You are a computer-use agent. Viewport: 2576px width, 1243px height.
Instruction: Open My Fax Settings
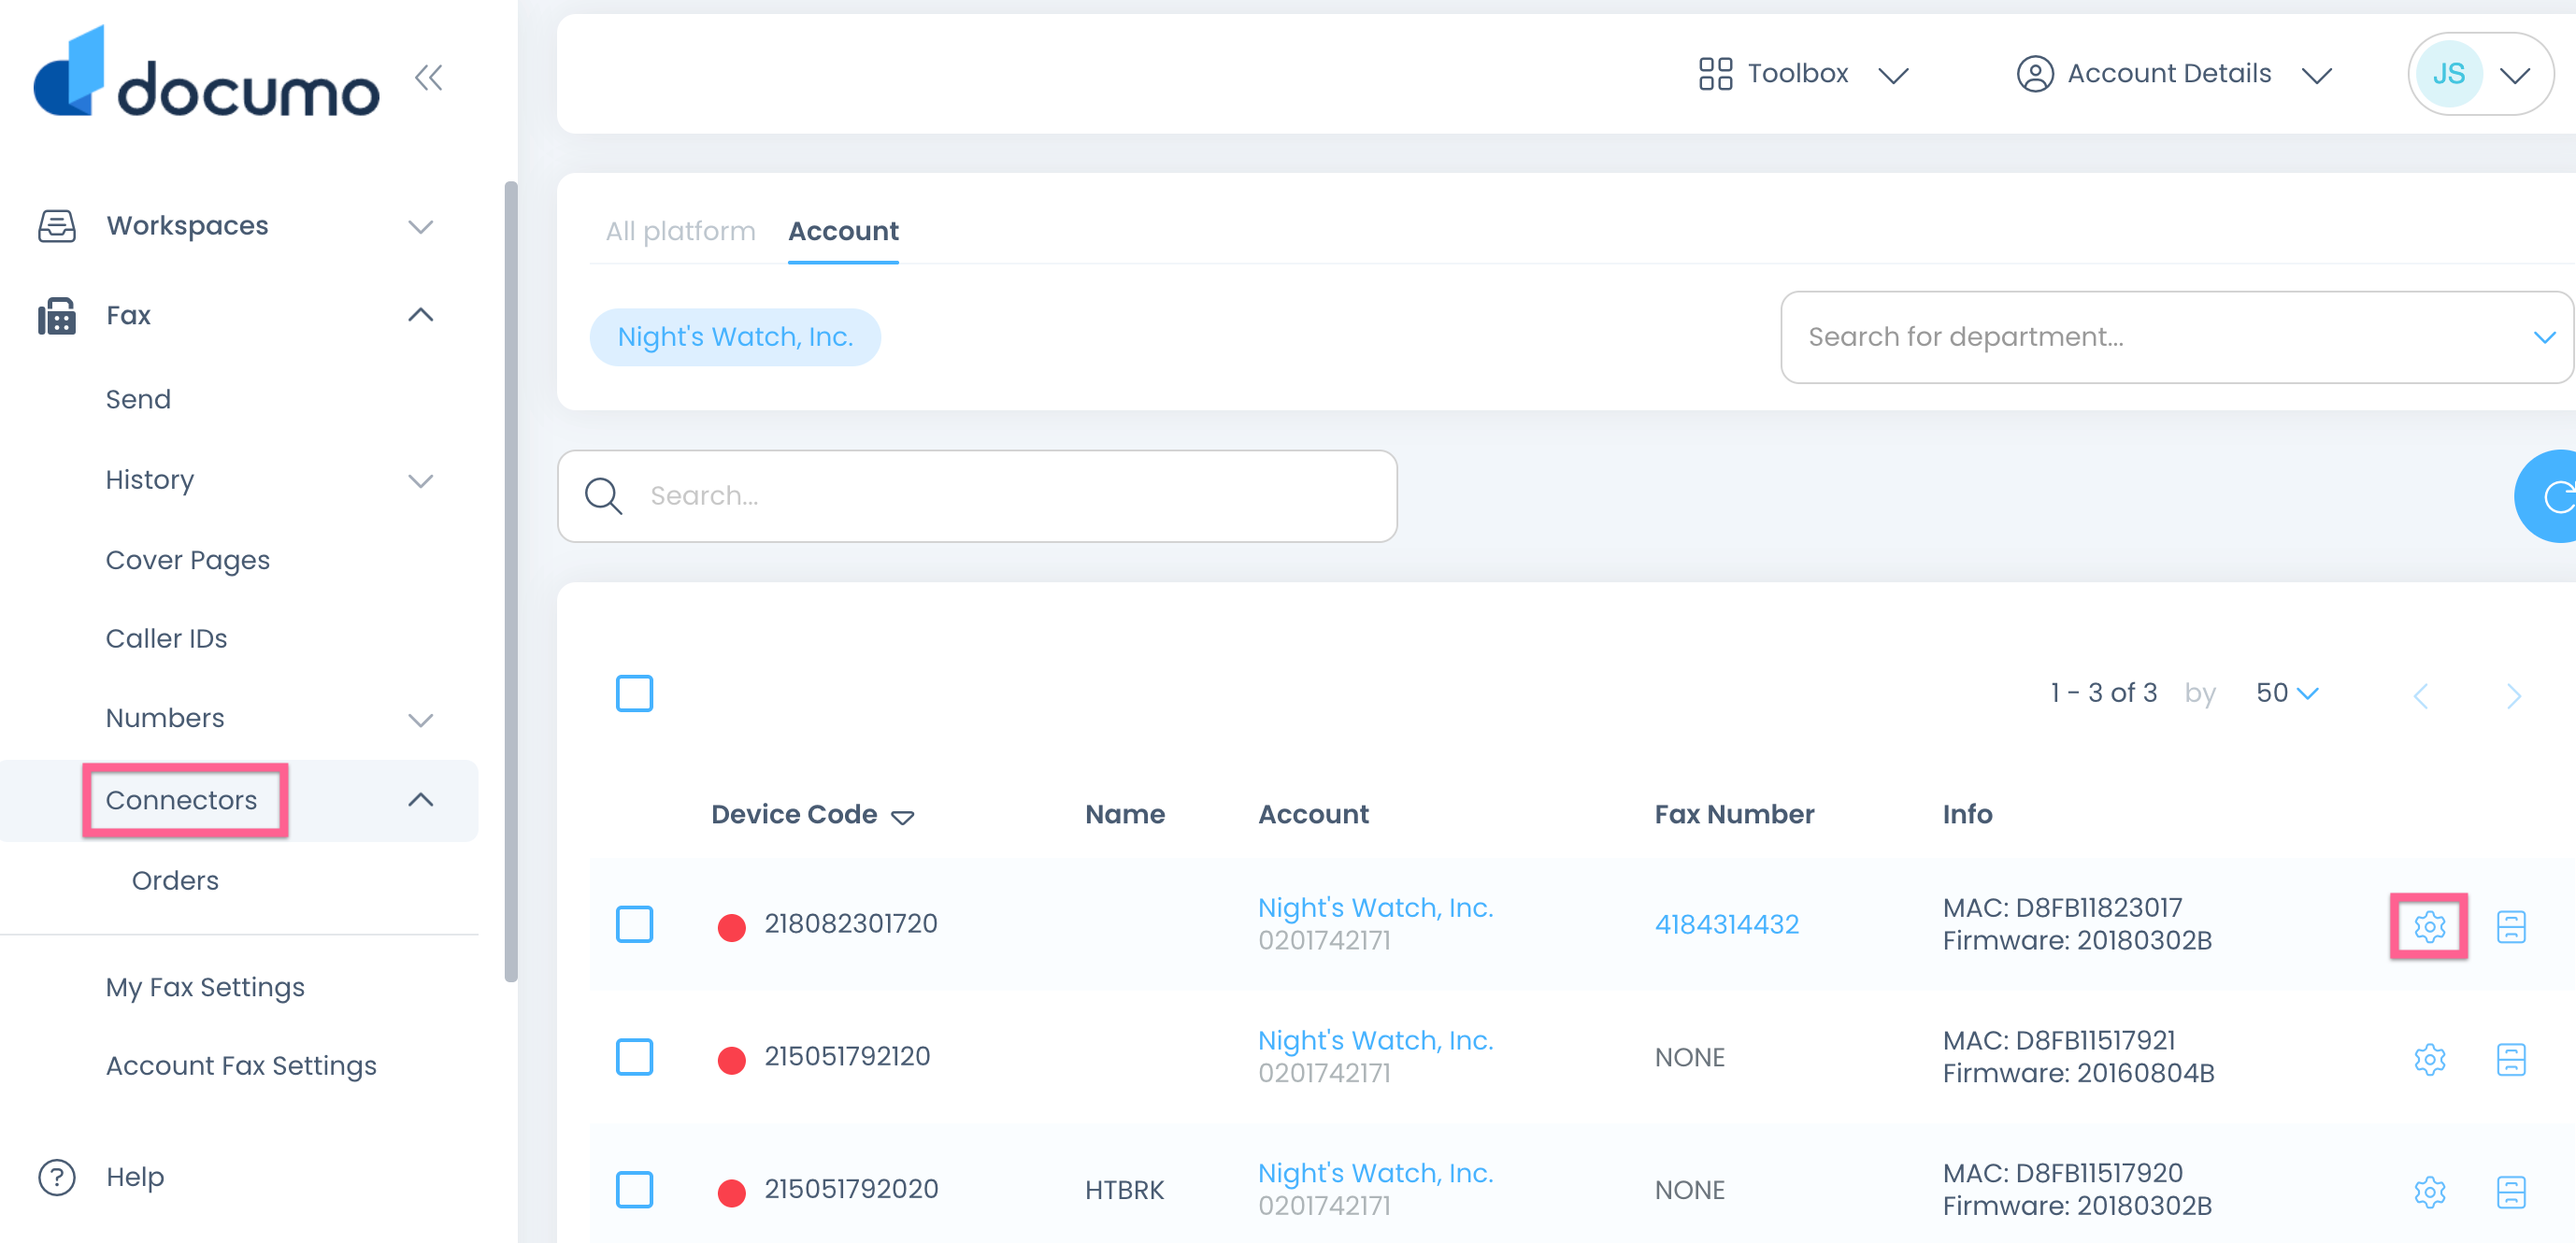pos(205,987)
